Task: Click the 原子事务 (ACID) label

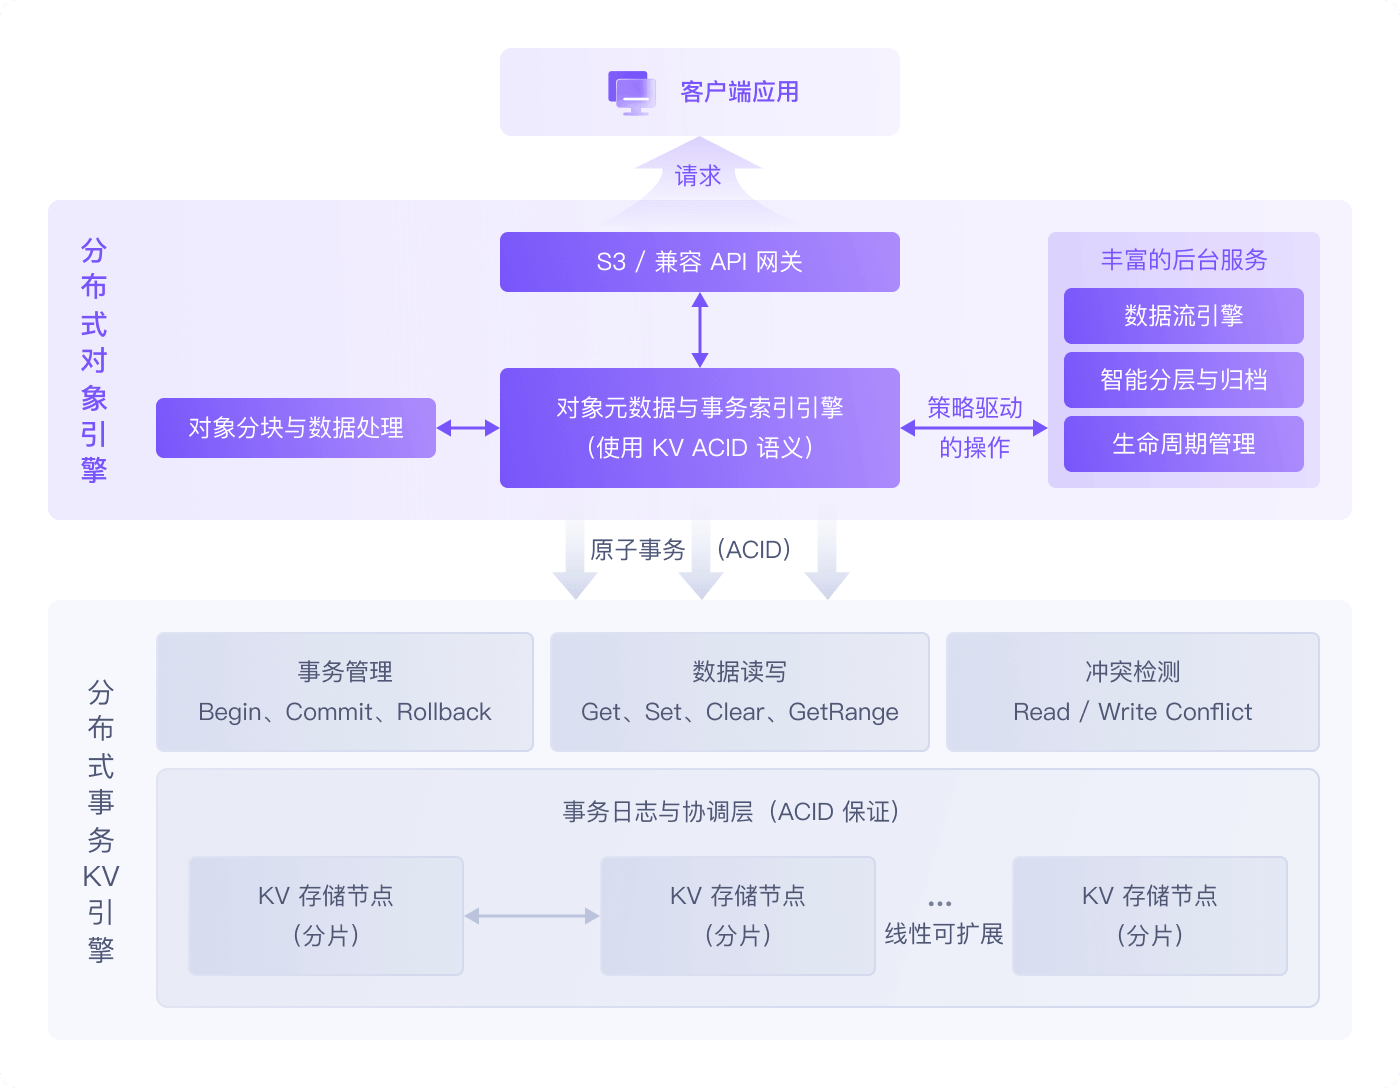Action: [x=690, y=549]
